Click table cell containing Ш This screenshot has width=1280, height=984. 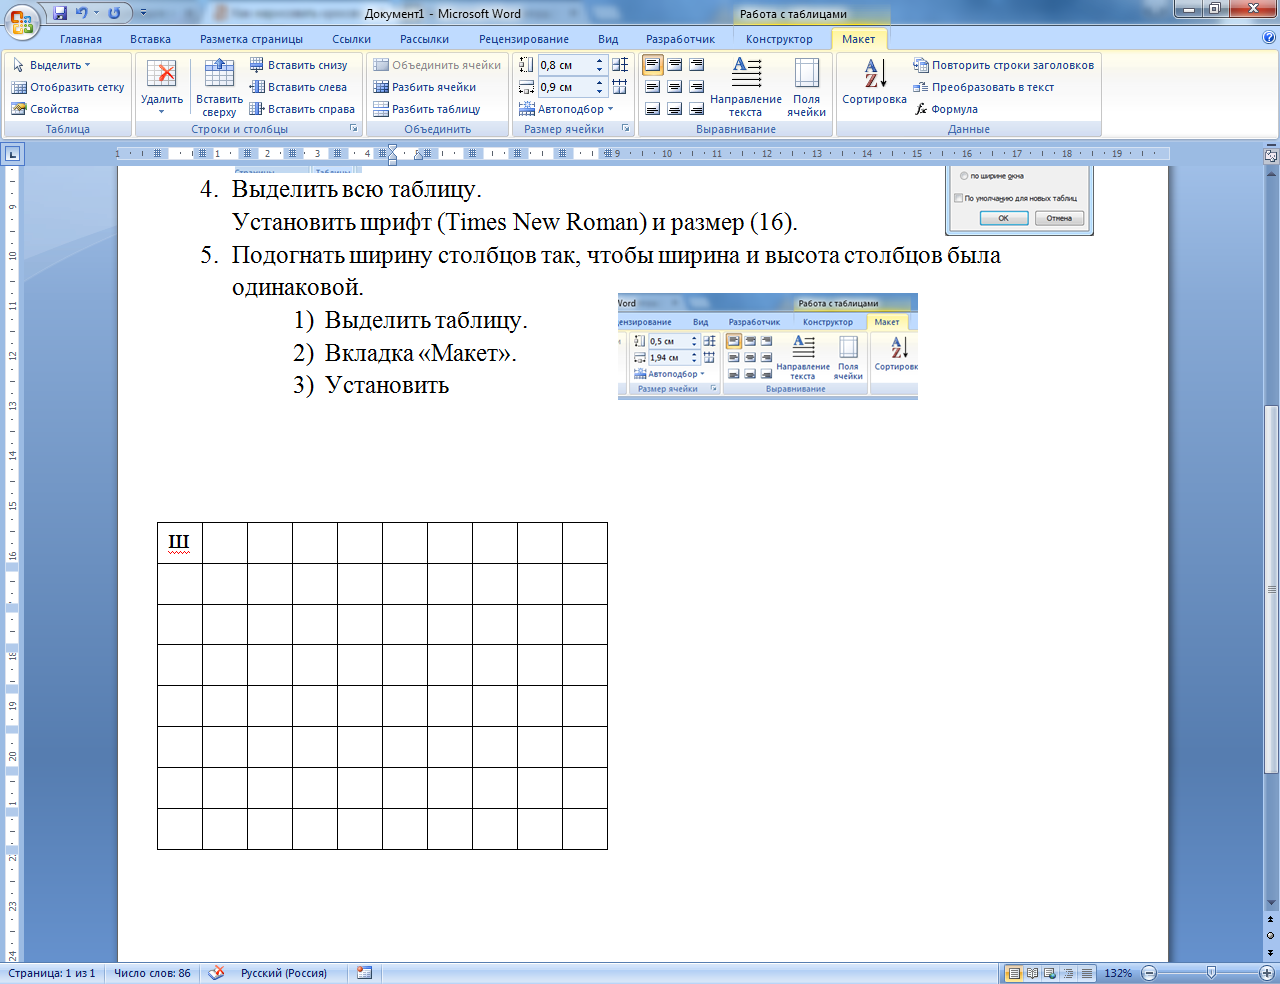(x=180, y=543)
